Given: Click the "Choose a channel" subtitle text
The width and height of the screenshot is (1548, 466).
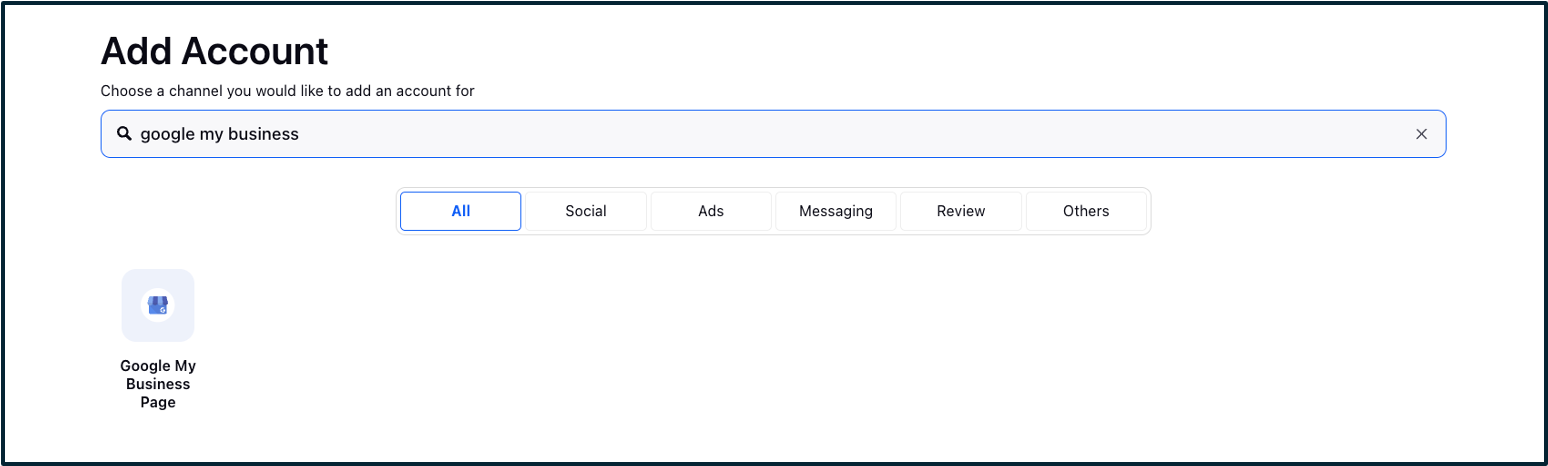Looking at the screenshot, I should click(288, 91).
